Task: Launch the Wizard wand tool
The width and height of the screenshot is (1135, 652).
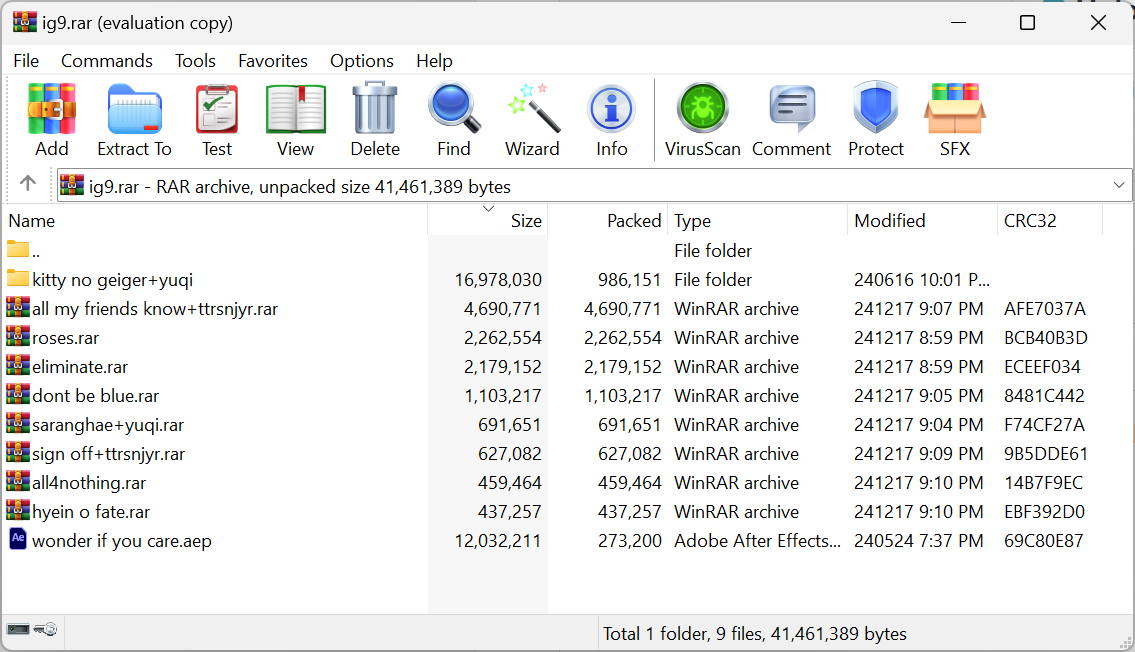Action: click(x=532, y=120)
